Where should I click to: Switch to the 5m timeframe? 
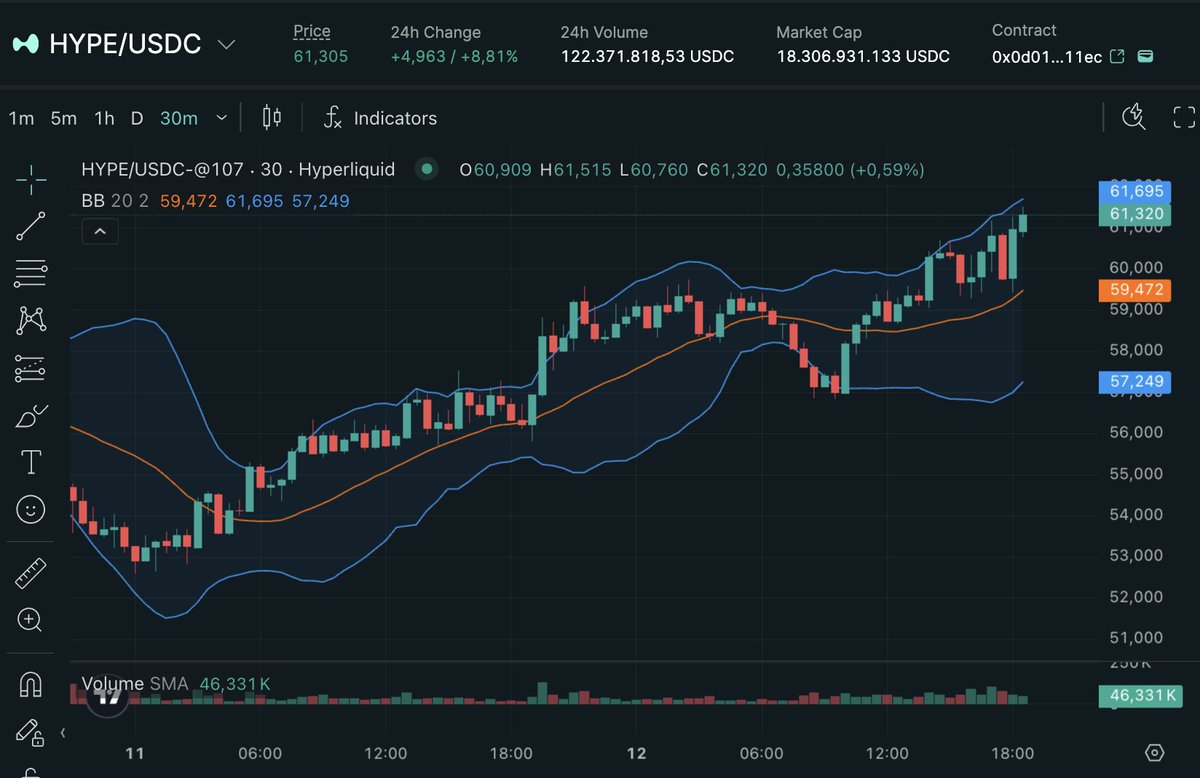pos(63,118)
